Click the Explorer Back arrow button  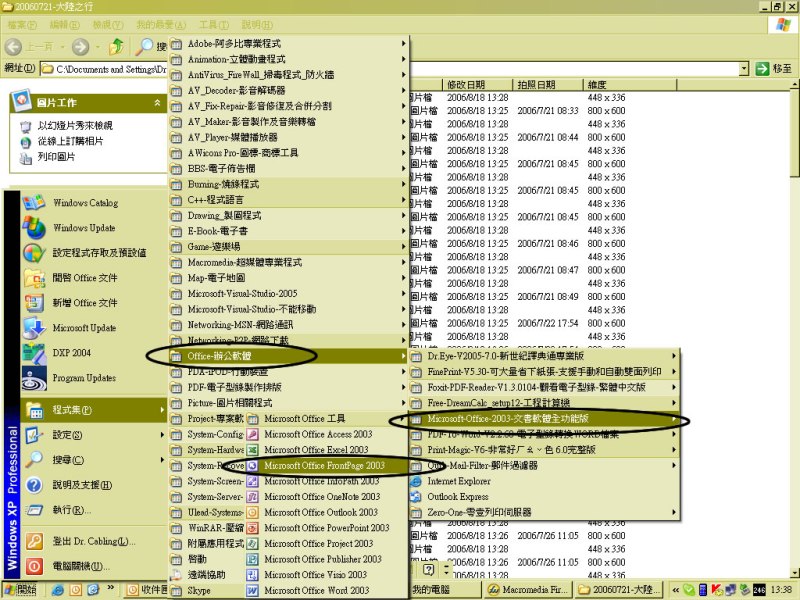(x=14, y=47)
